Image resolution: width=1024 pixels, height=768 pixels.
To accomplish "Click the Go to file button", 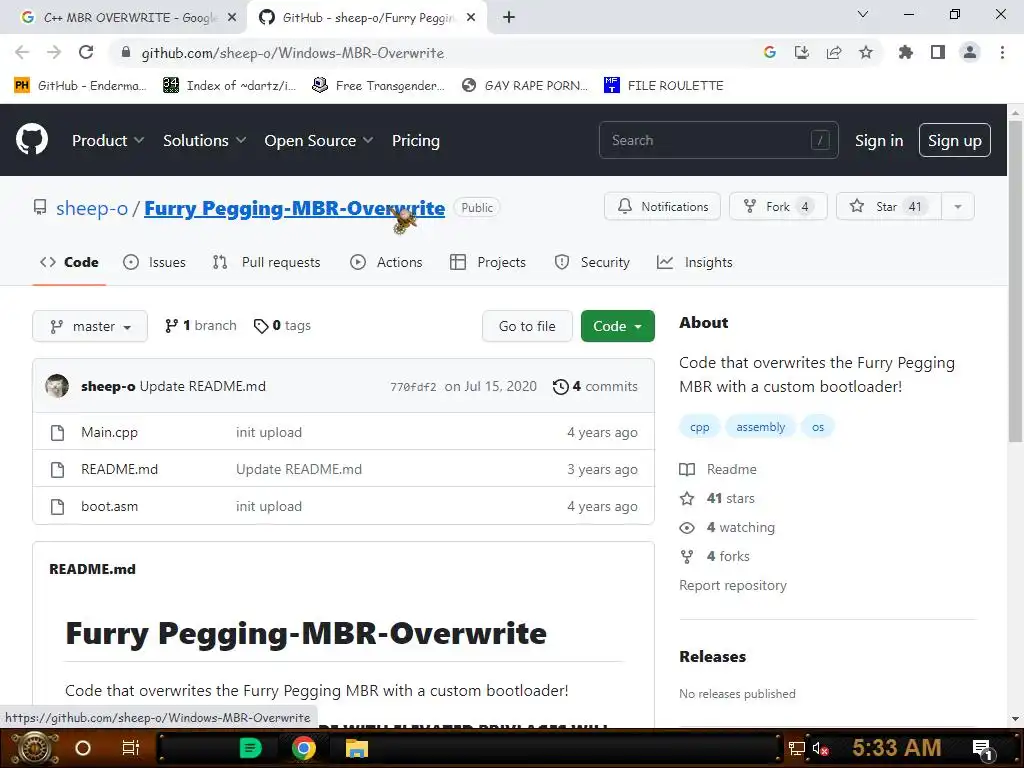I will click(x=527, y=326).
